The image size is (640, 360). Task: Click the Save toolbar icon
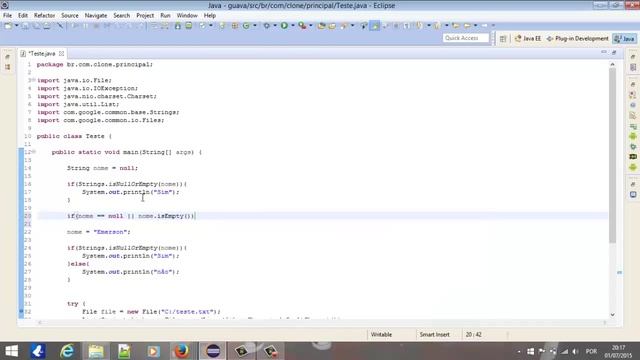tap(25, 26)
